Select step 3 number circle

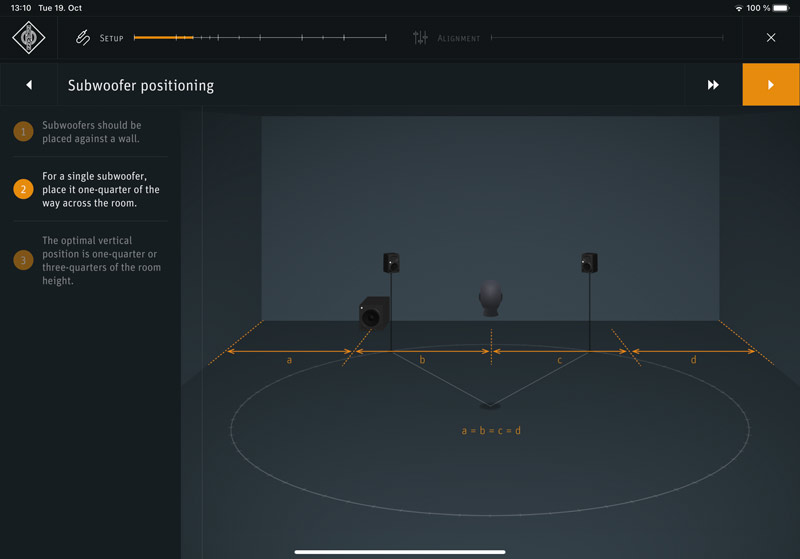click(x=23, y=260)
